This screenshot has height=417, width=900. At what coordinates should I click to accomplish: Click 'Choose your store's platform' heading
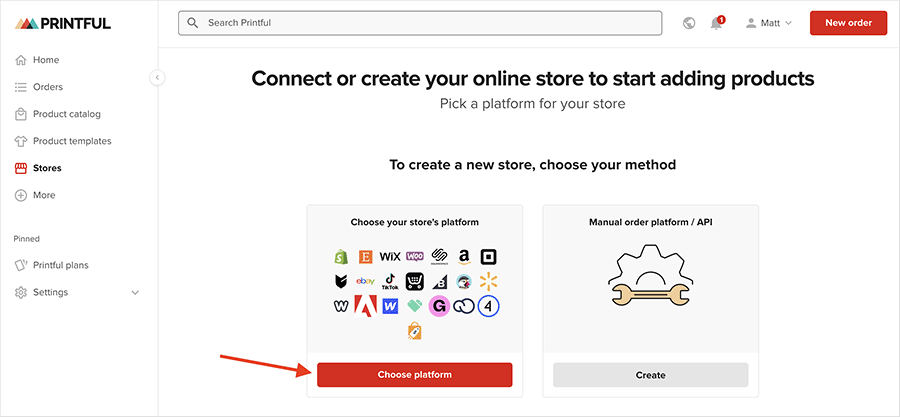coord(414,221)
